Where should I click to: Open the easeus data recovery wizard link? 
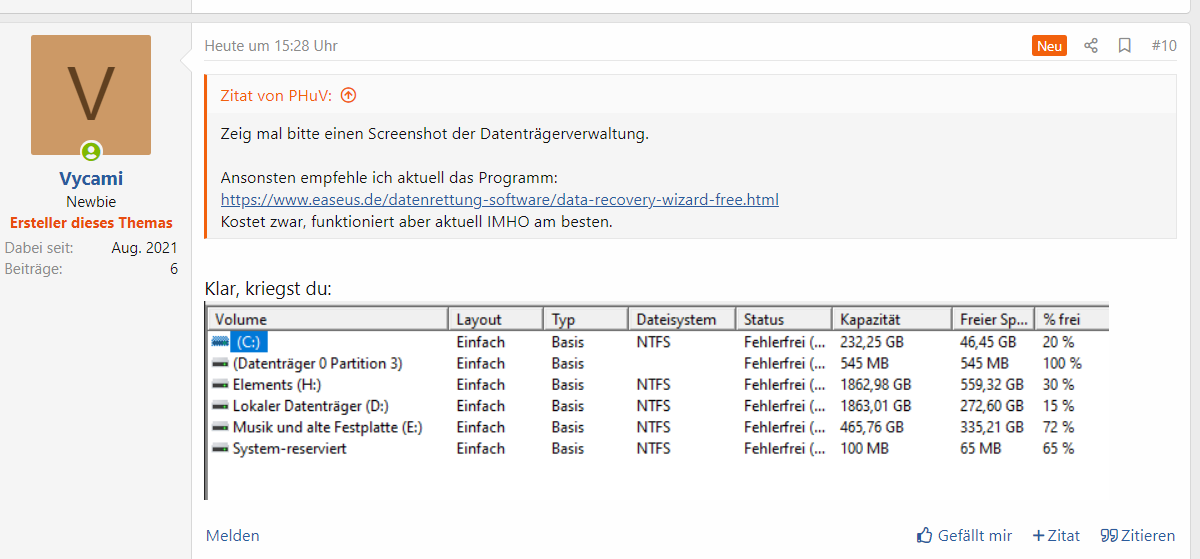500,200
